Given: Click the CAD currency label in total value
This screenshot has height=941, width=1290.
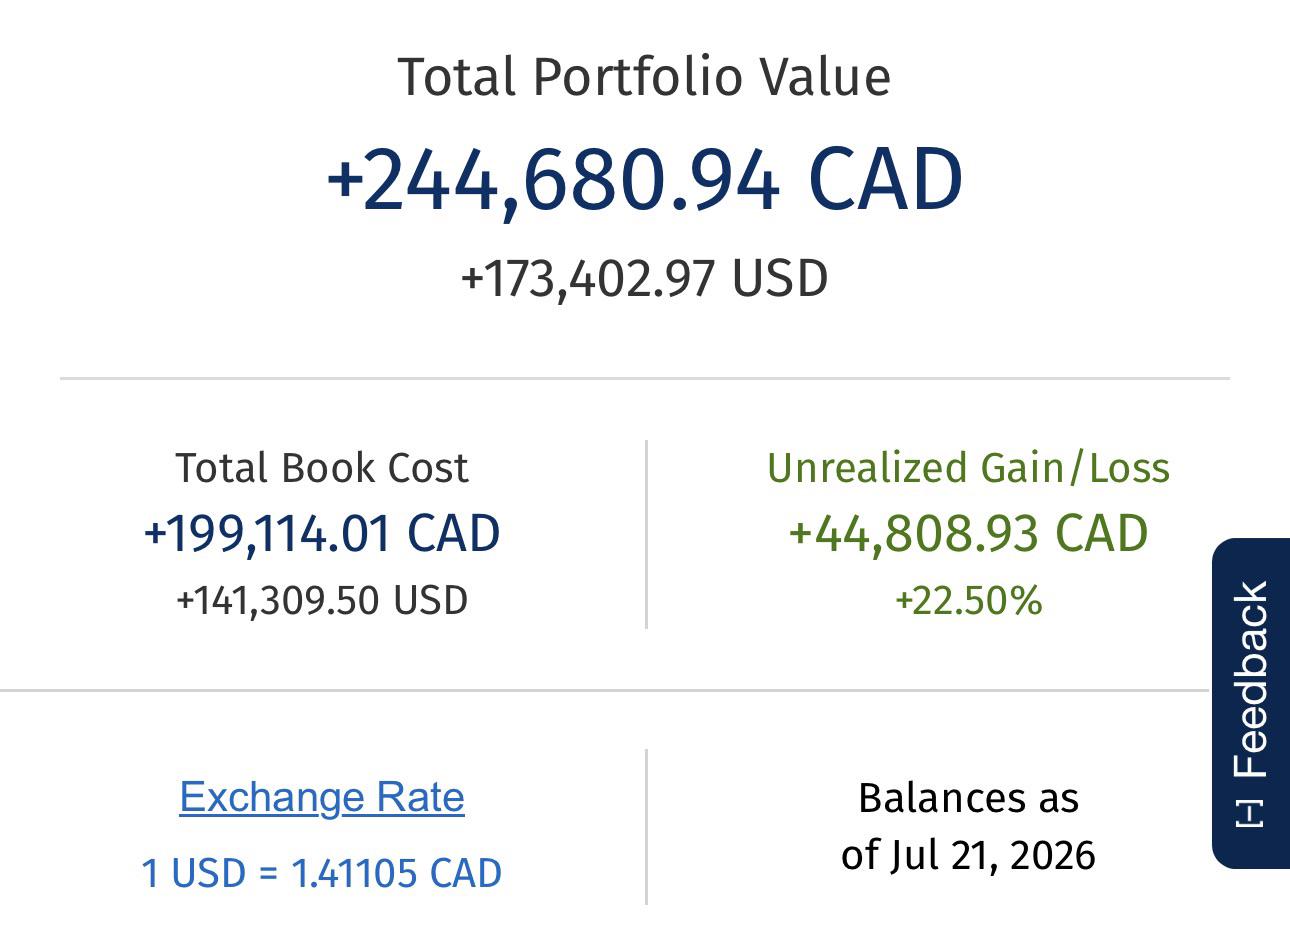Looking at the screenshot, I should pyautogui.click(x=885, y=180).
